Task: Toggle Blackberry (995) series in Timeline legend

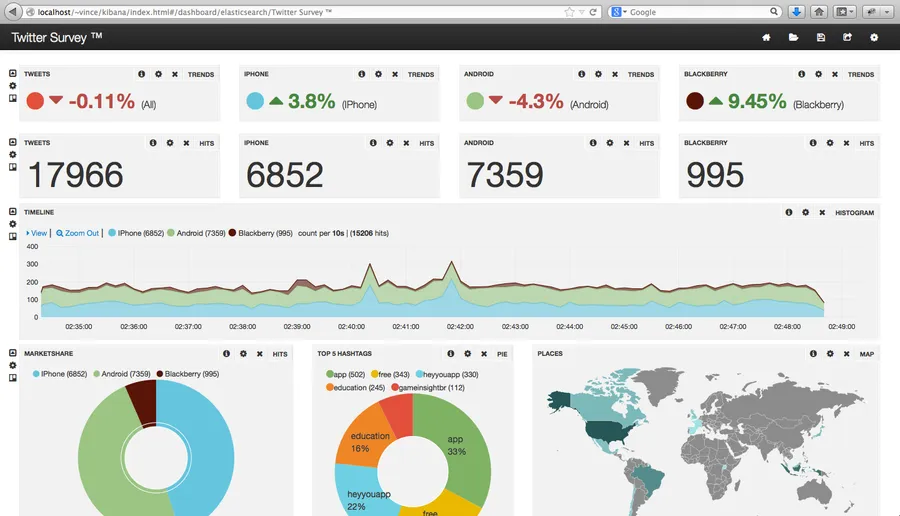Action: [261, 233]
